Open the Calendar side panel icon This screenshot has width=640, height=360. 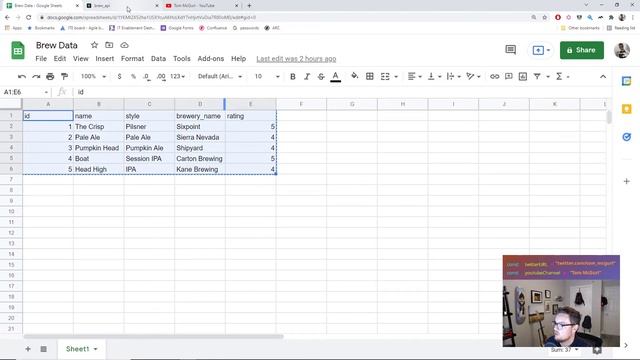click(x=627, y=81)
